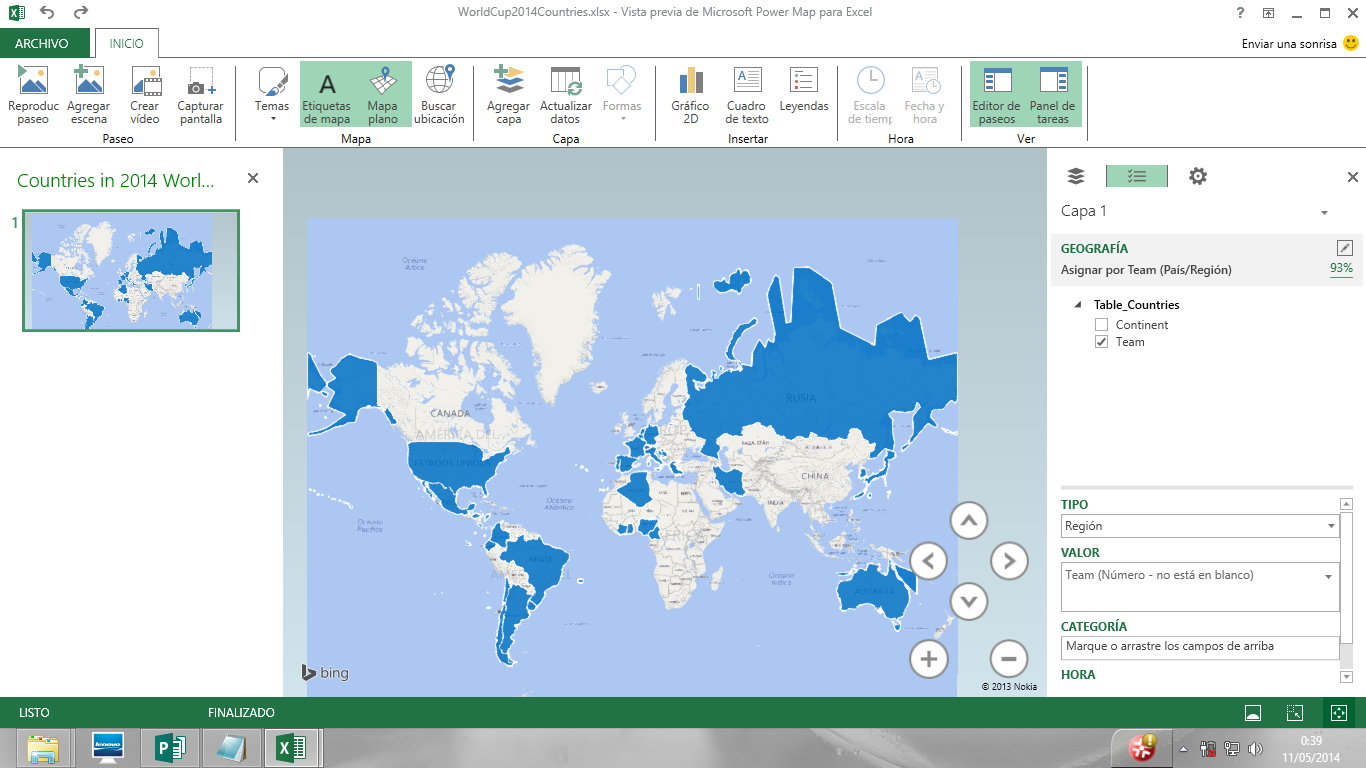Rotate the map right with arrow
This screenshot has height=768, width=1366.
click(x=1009, y=561)
